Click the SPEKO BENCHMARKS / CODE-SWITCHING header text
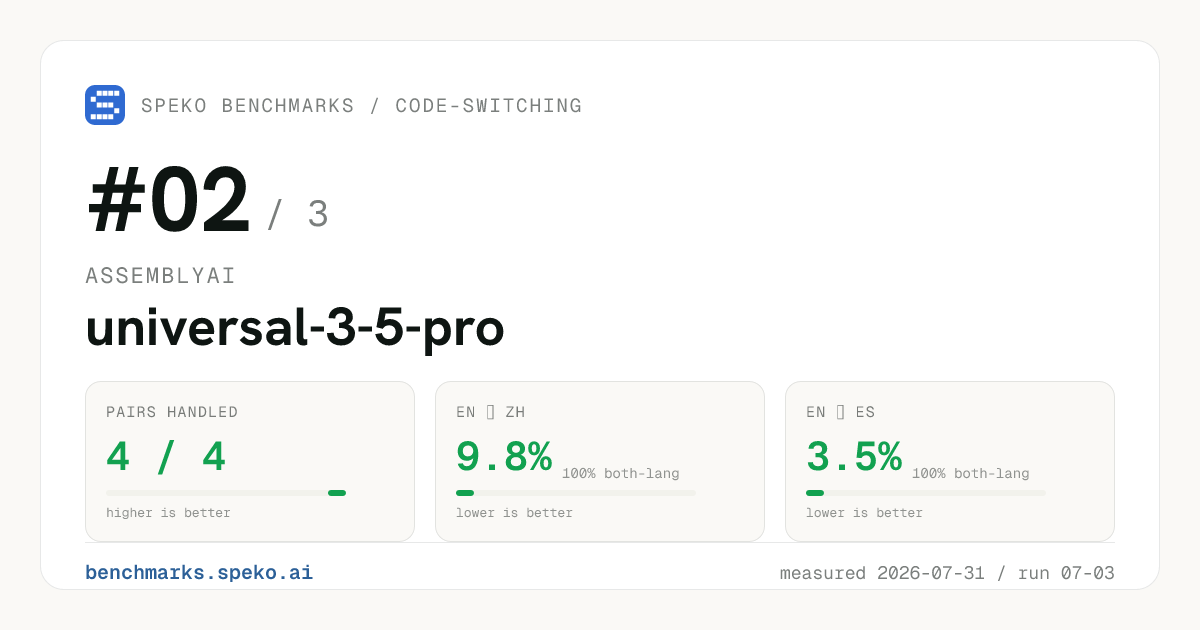Screen dimensions: 1200x630 coord(361,106)
